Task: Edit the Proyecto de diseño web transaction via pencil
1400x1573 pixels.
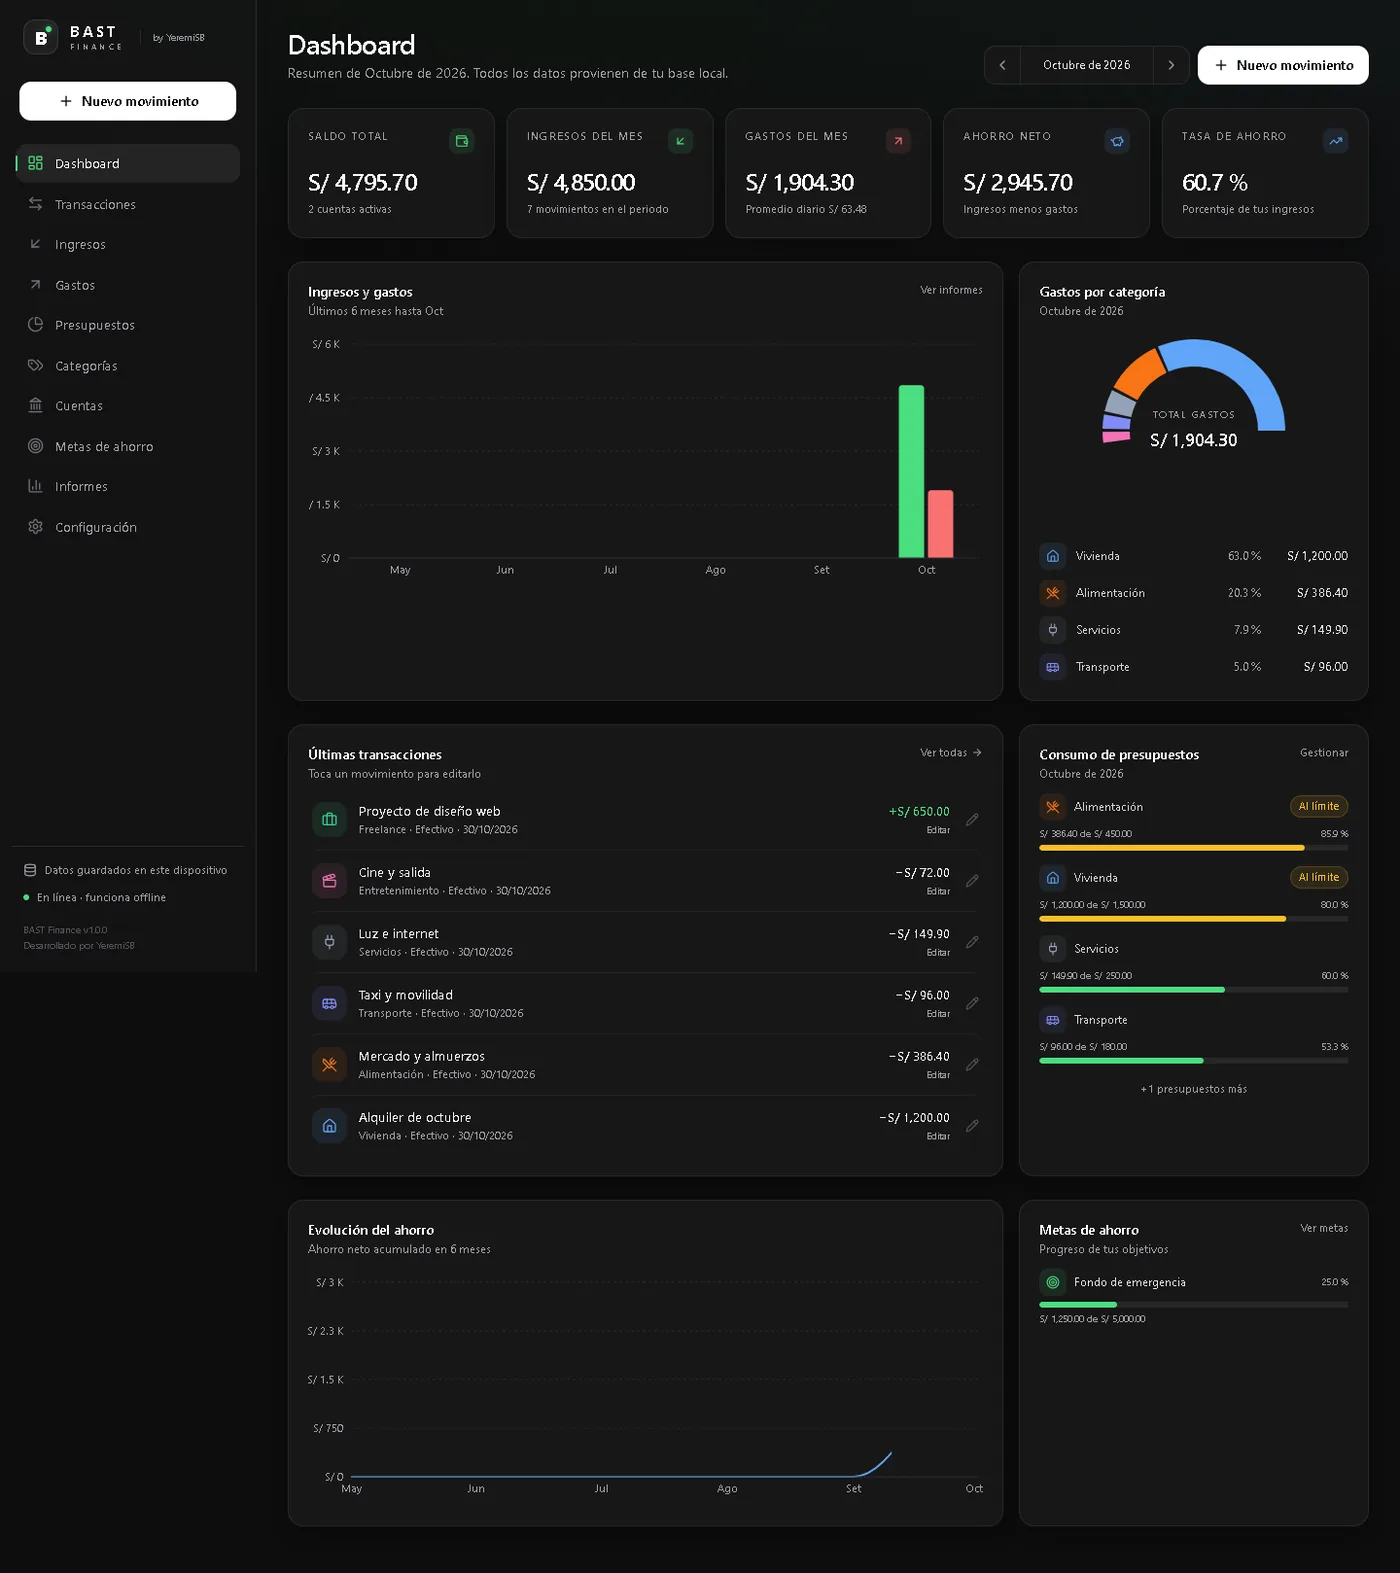Action: 972,820
